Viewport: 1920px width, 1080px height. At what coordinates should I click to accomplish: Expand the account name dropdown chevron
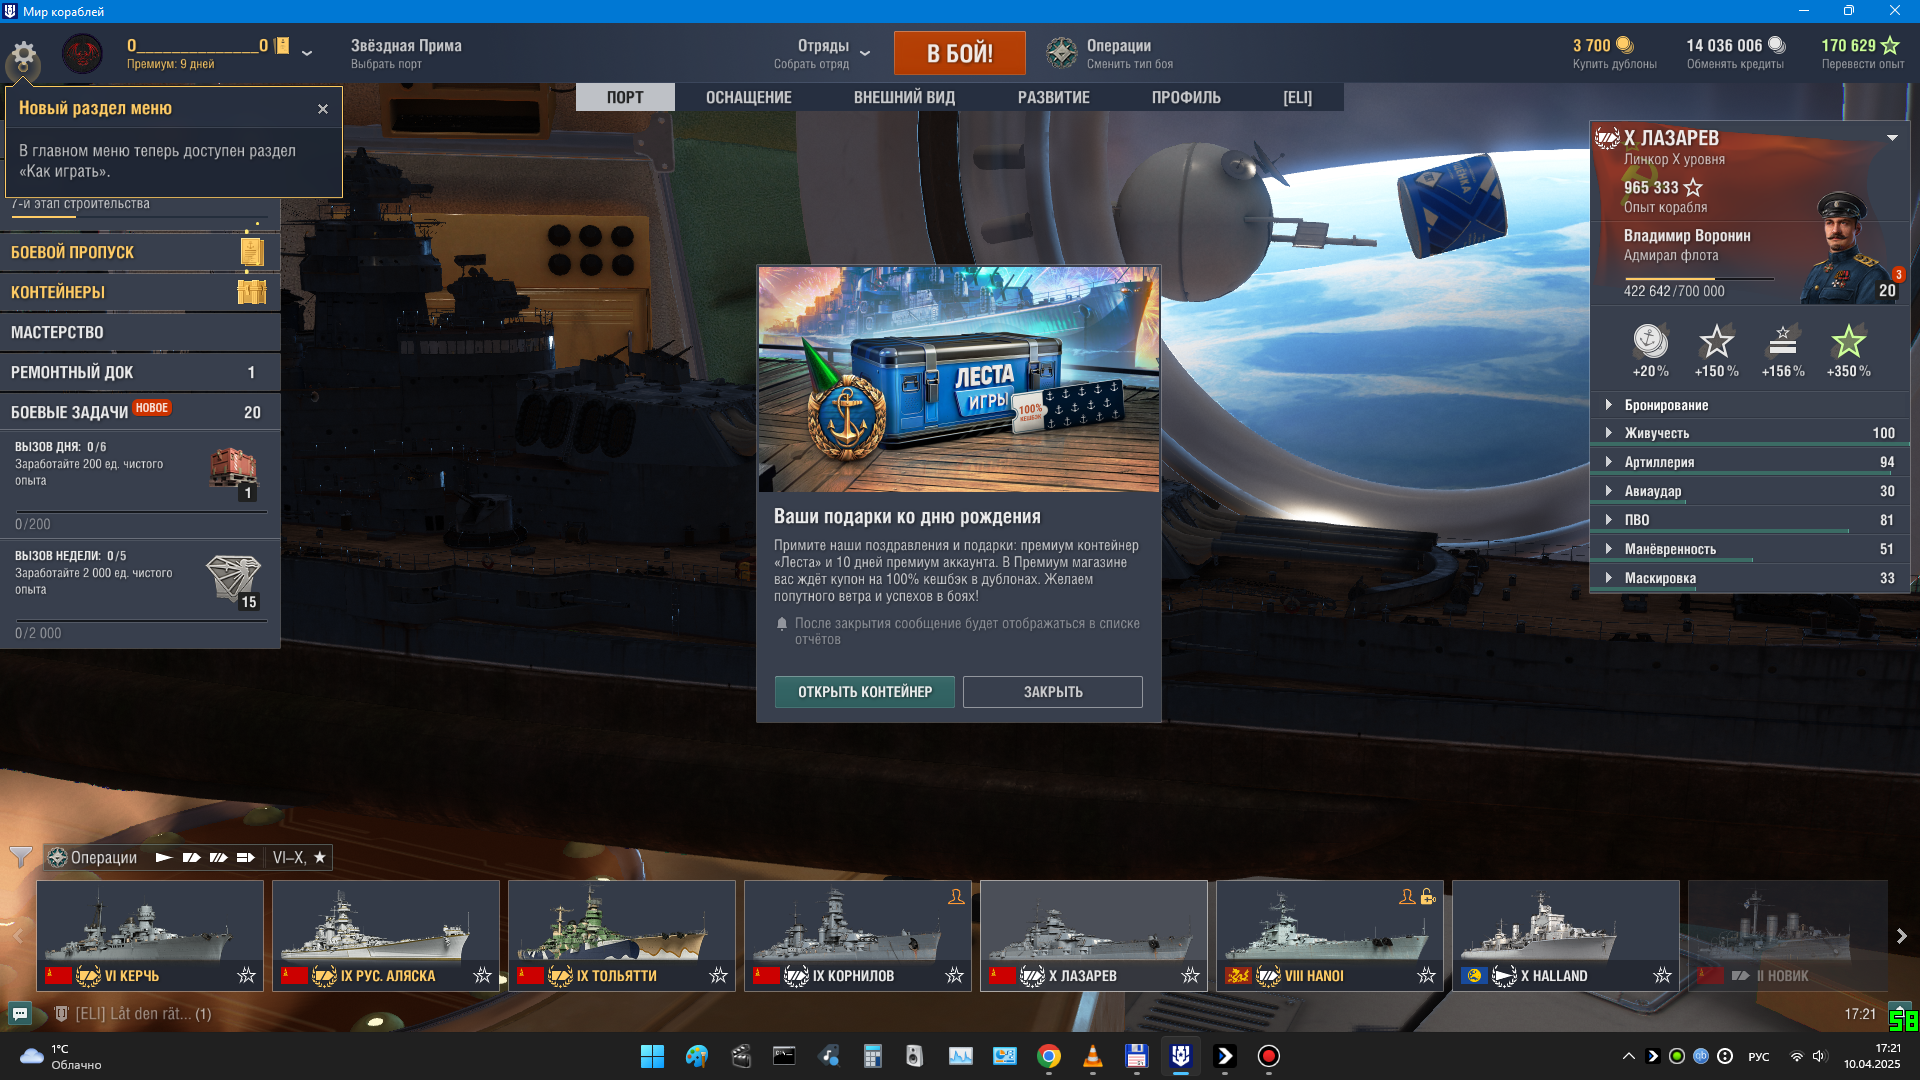coord(307,53)
